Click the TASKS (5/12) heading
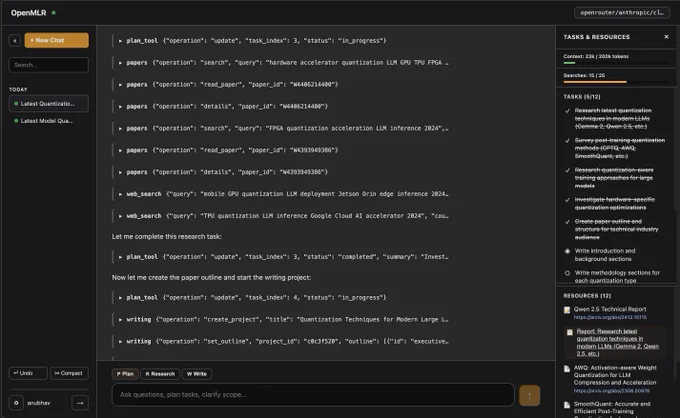The height and width of the screenshot is (418, 680). point(582,97)
